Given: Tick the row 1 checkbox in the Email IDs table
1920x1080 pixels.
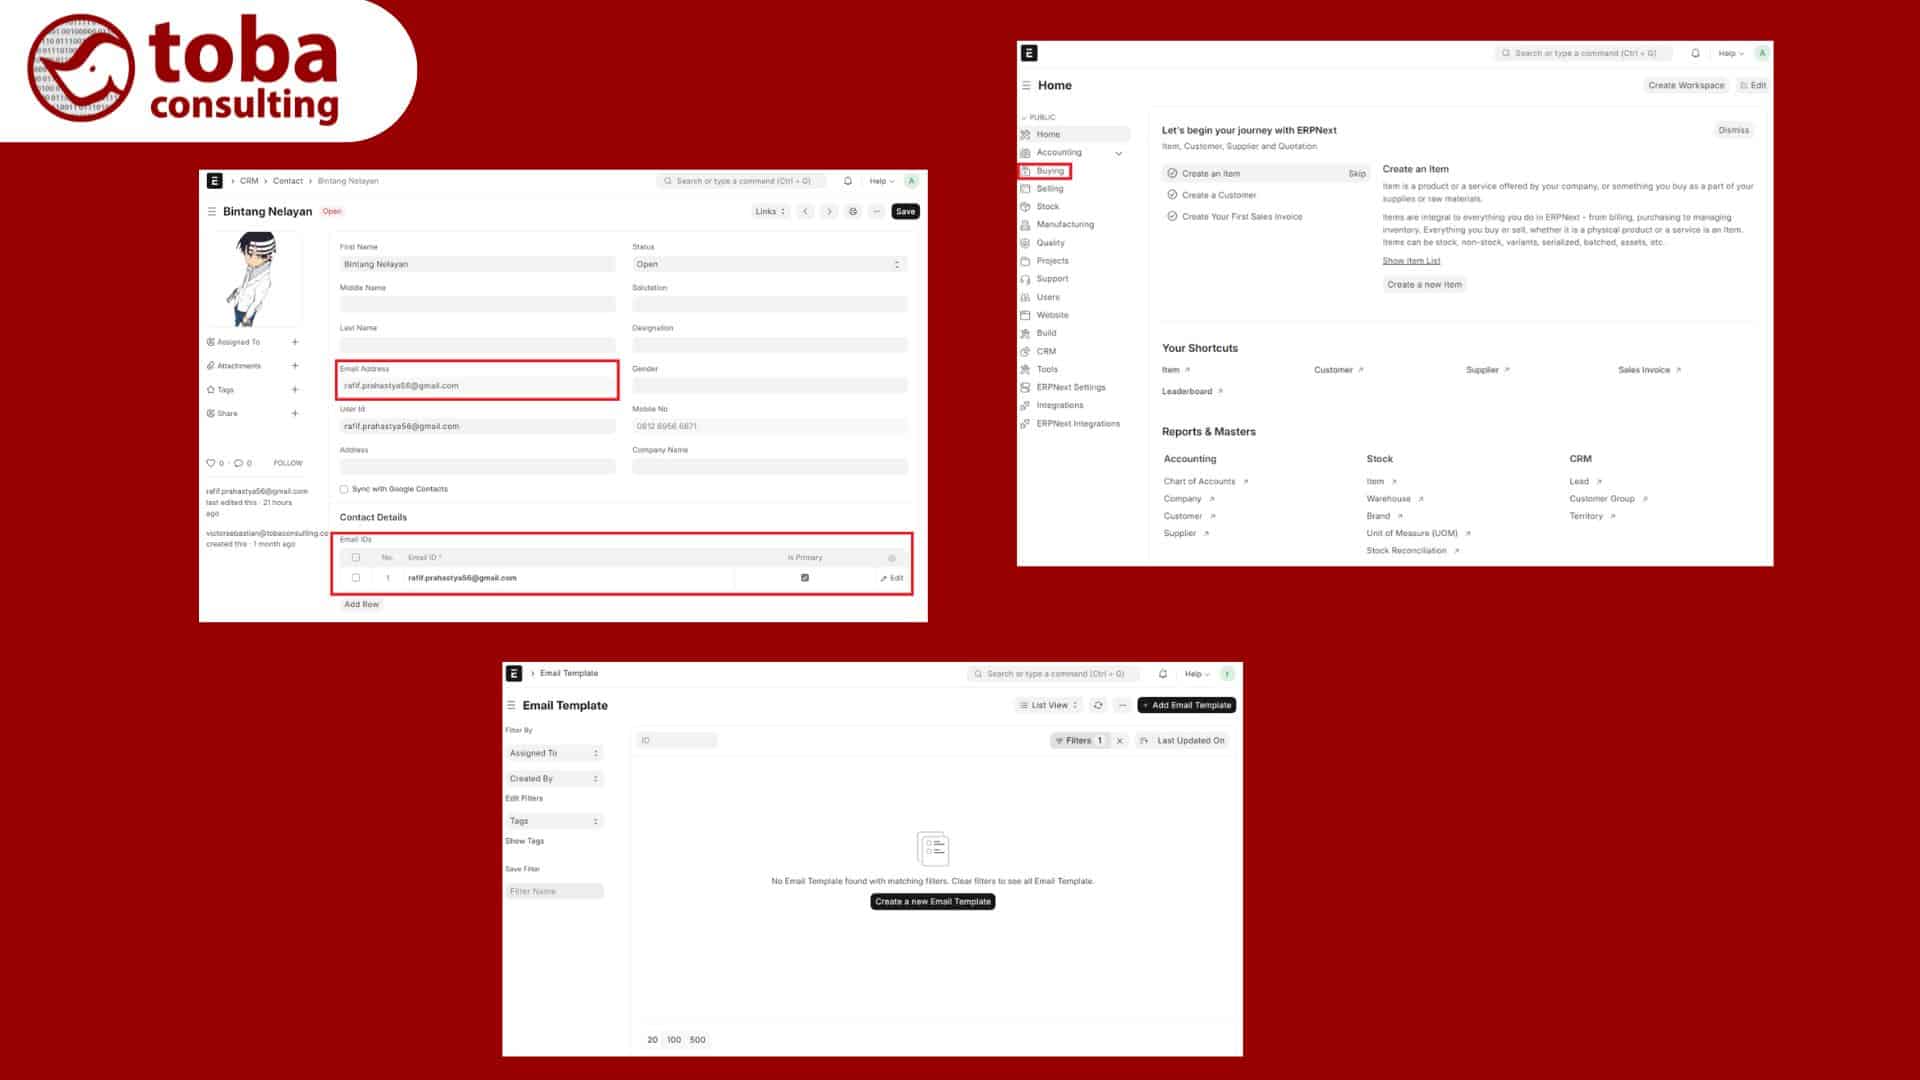Looking at the screenshot, I should (x=356, y=578).
